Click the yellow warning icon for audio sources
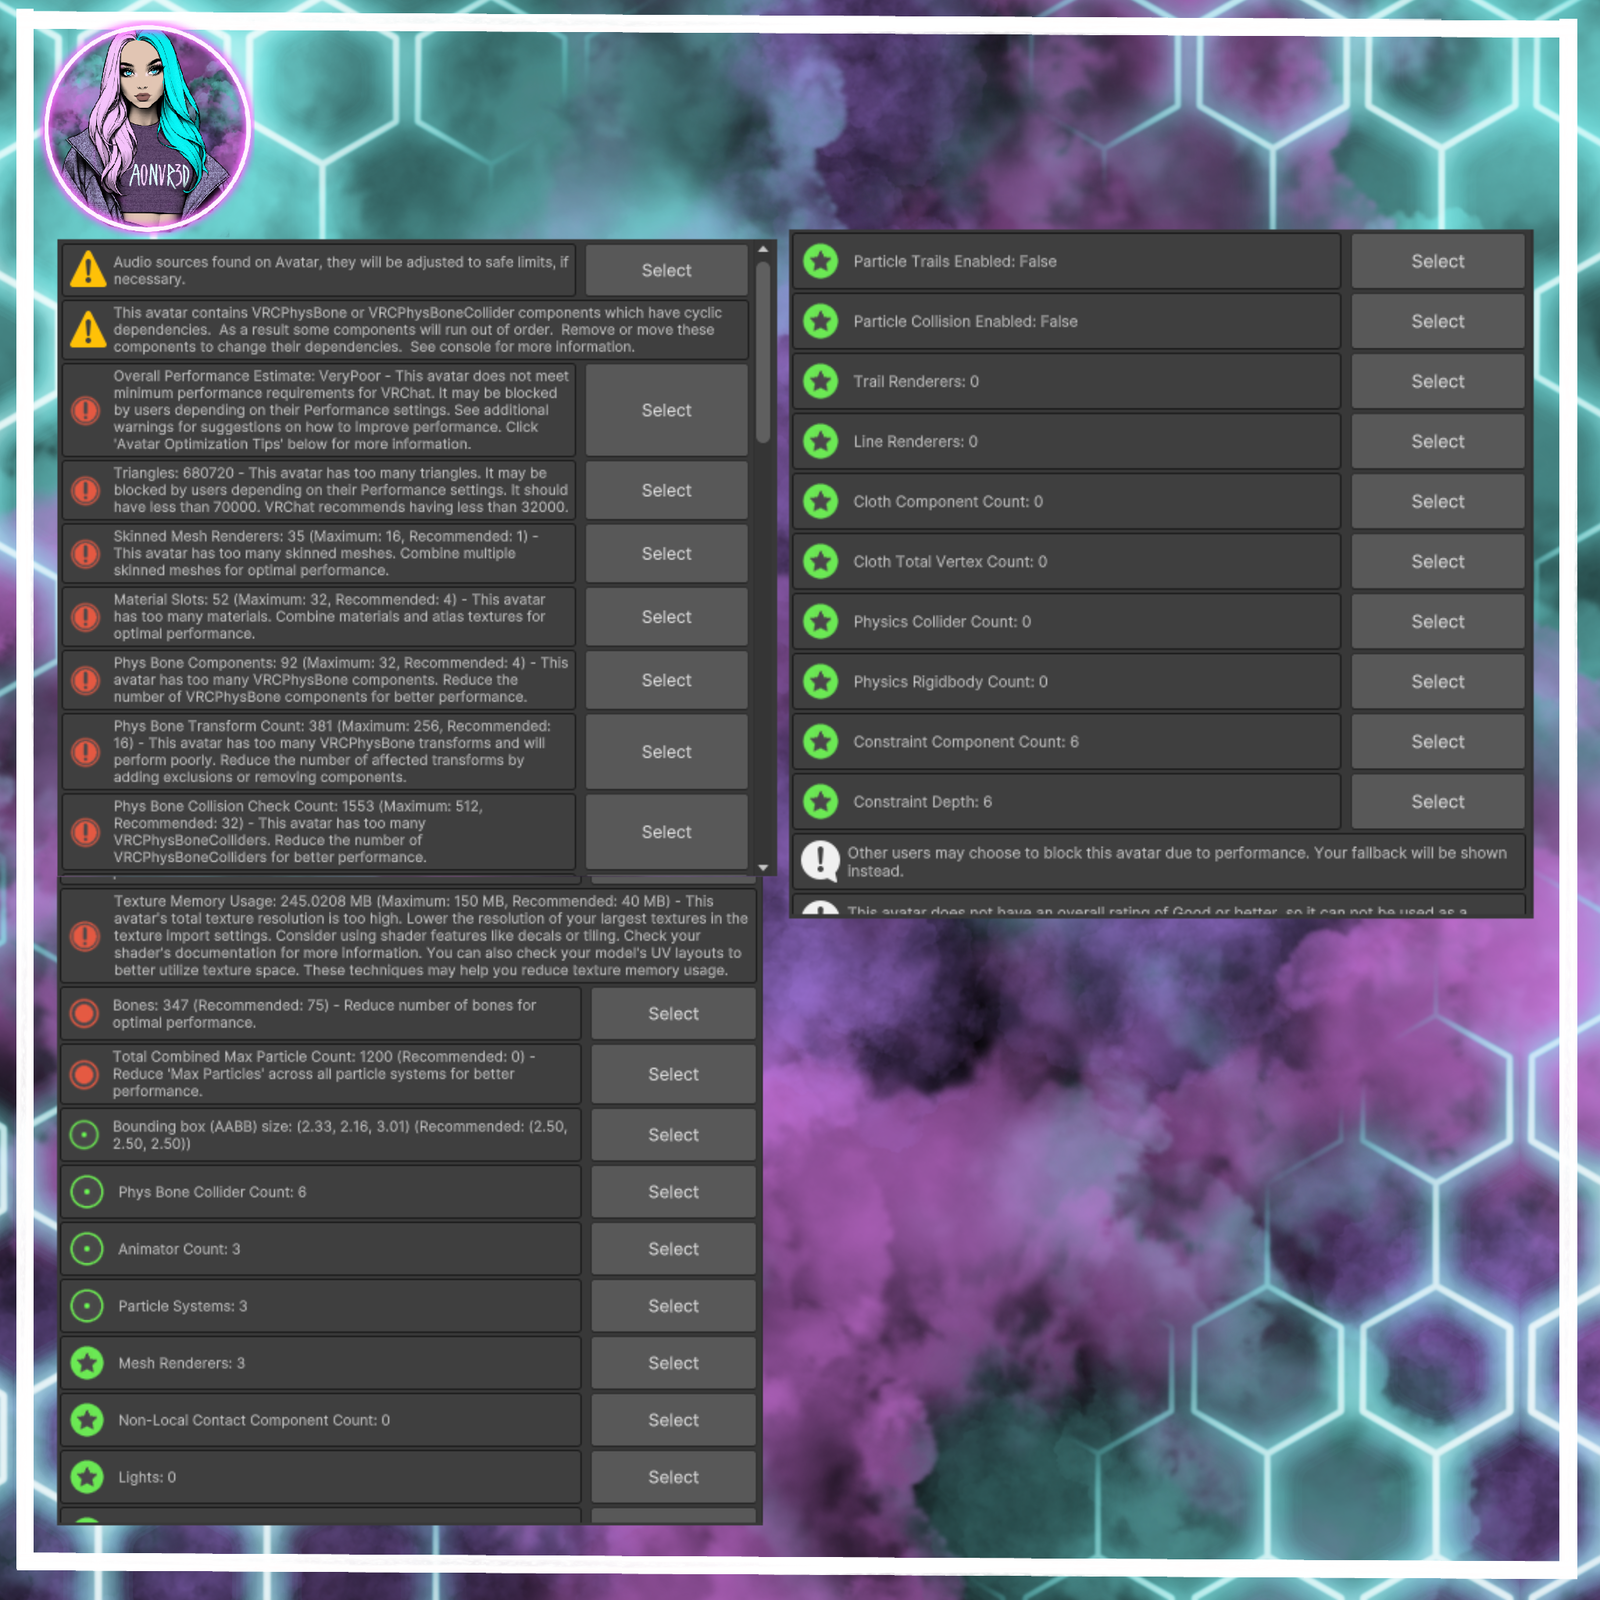The height and width of the screenshot is (1600, 1600). point(88,270)
